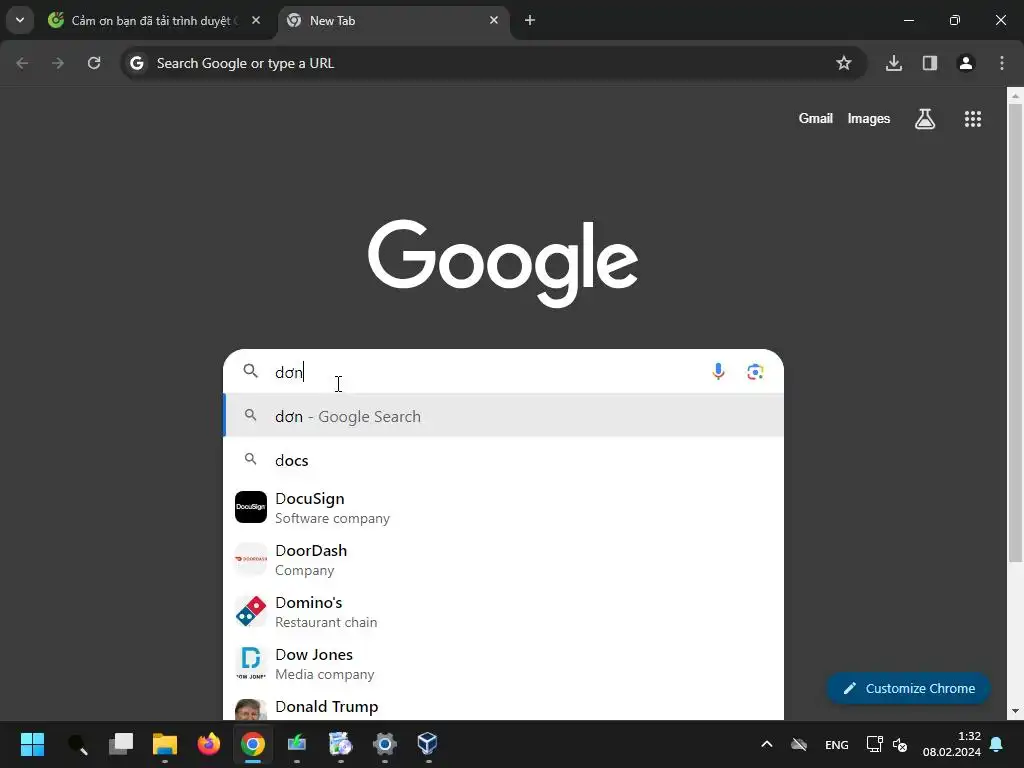Close the New Tab tab
The width and height of the screenshot is (1024, 768).
click(x=494, y=21)
